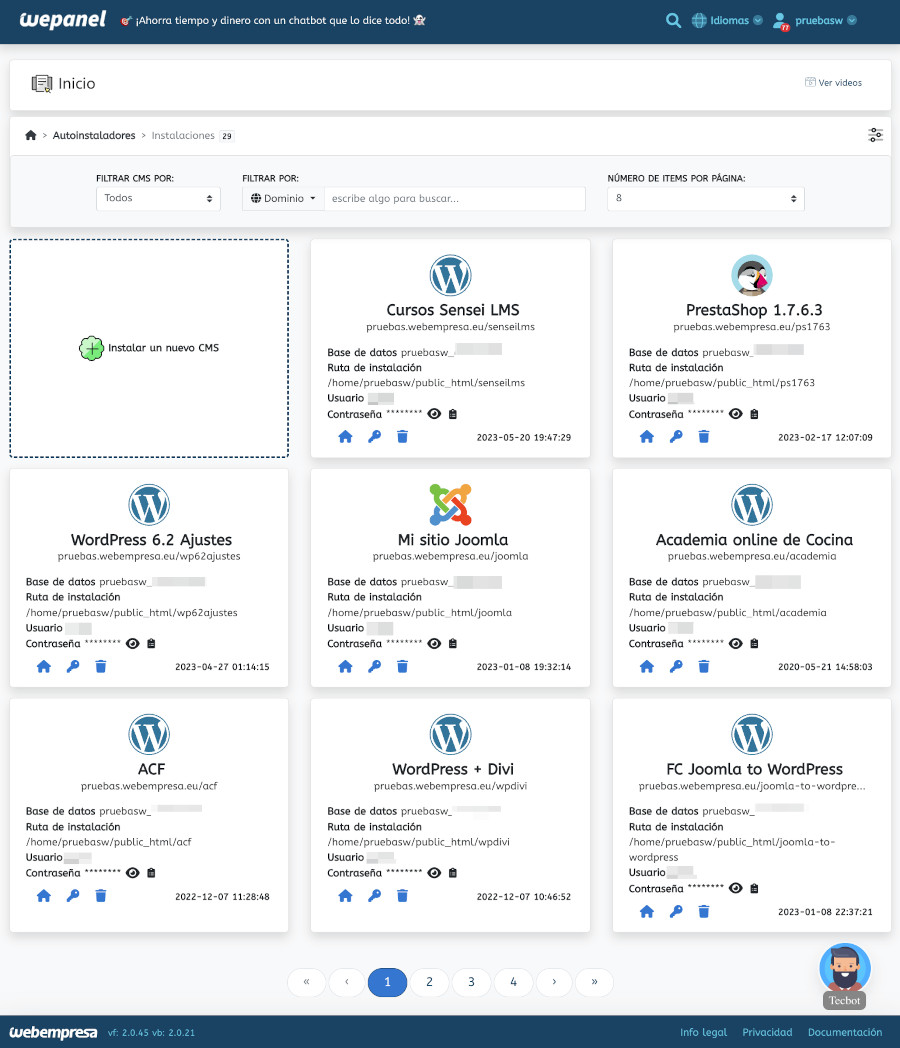
Task: Click key icon for WordPress 6.2 Ajustes
Action: [73, 666]
